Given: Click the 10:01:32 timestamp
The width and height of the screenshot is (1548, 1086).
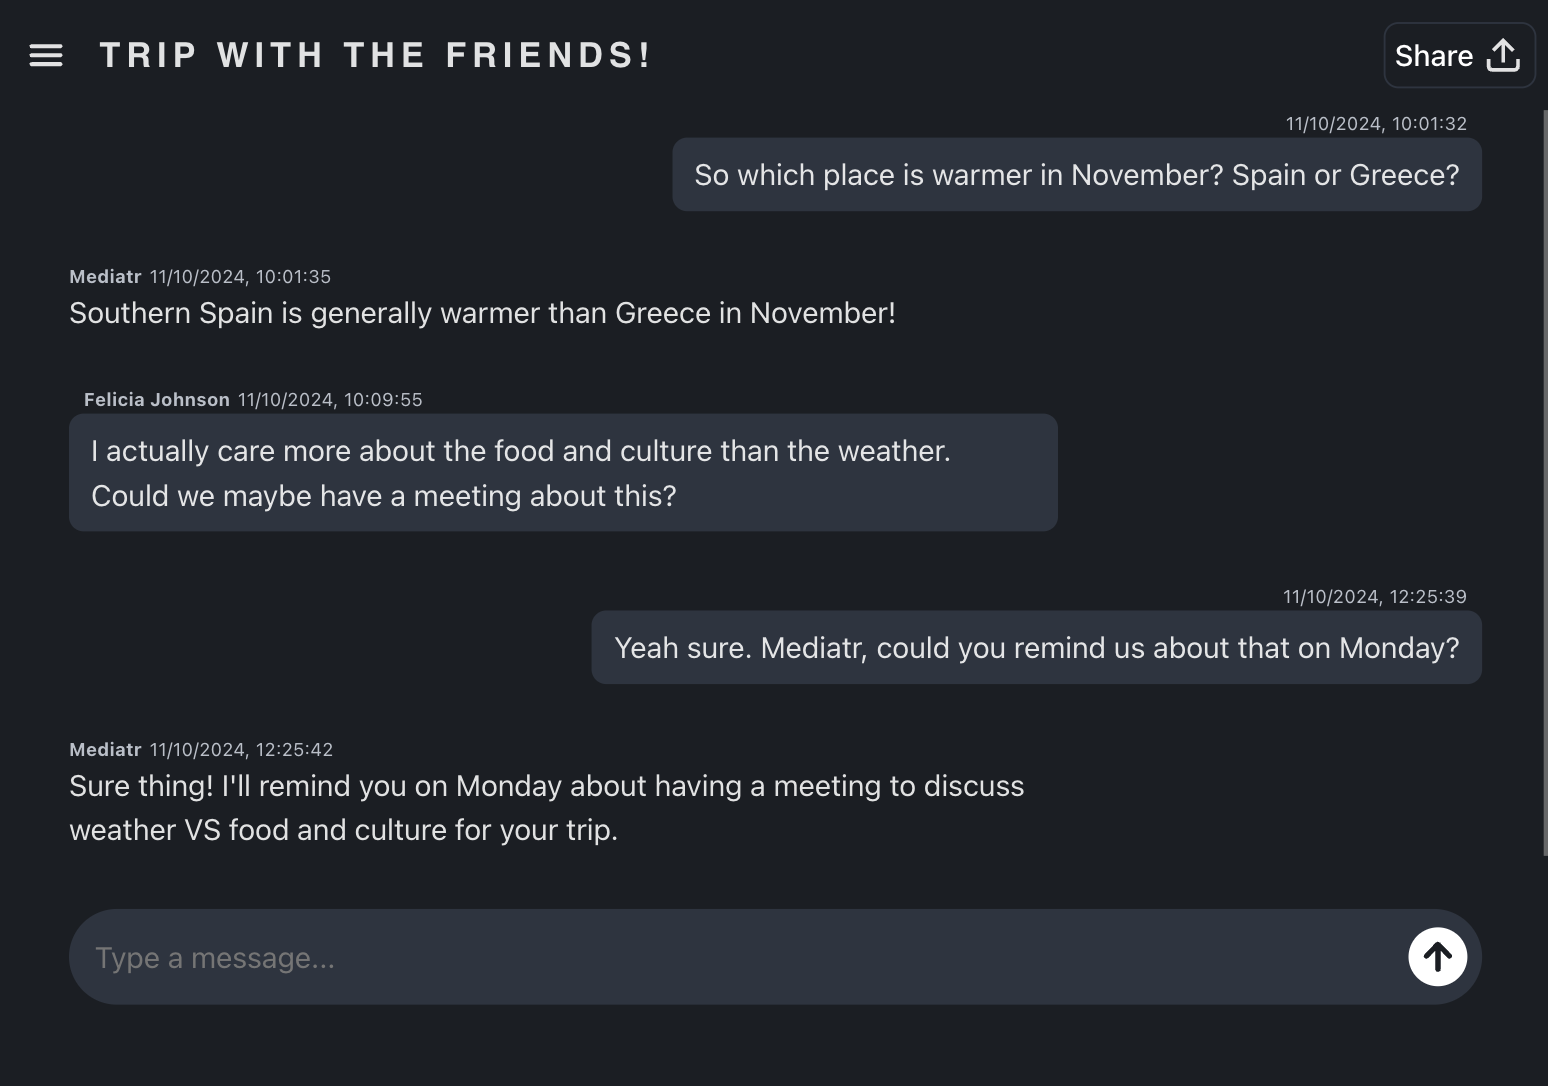Looking at the screenshot, I should tap(1375, 124).
